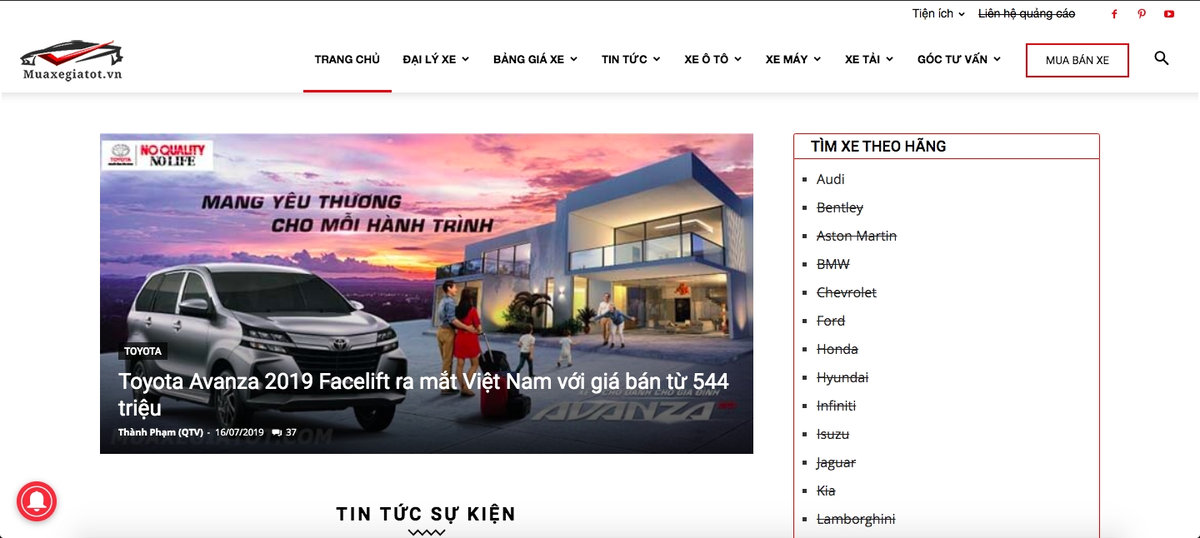Click the Muaxegiatot.vn site logo
This screenshot has width=1200, height=538.
[72, 61]
